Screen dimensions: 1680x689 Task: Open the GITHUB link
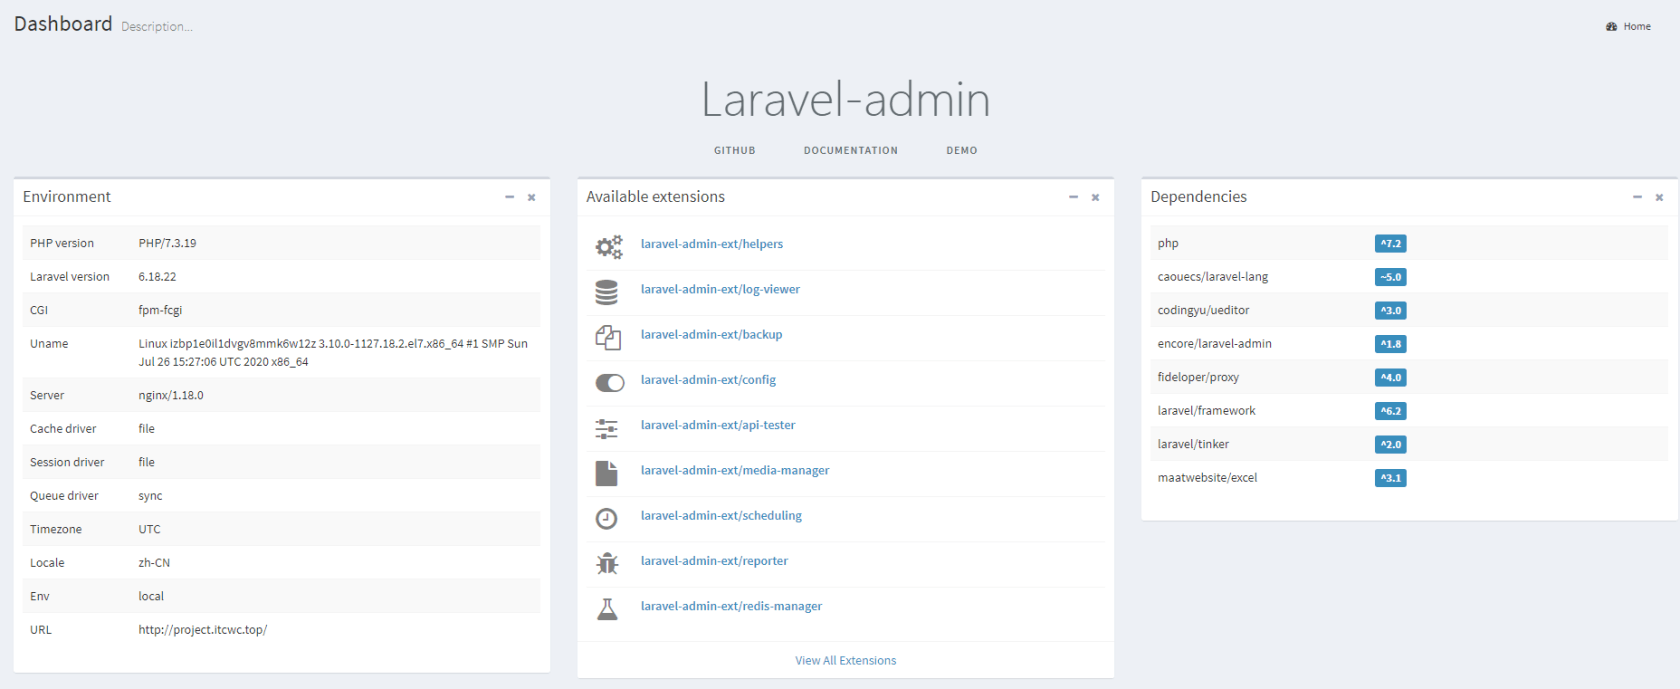pos(735,150)
